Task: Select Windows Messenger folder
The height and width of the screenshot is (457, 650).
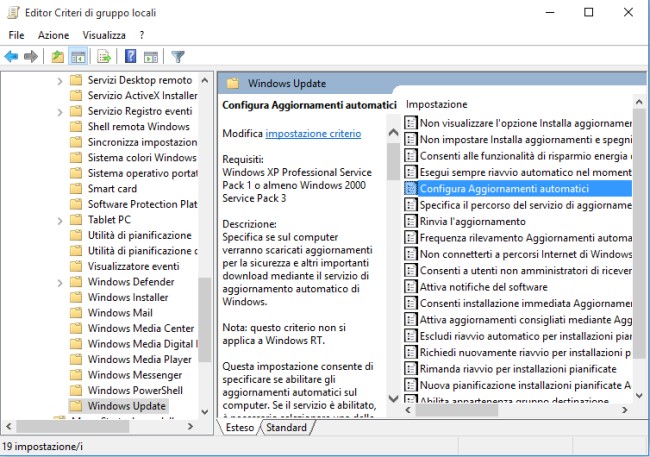Action: [135, 375]
